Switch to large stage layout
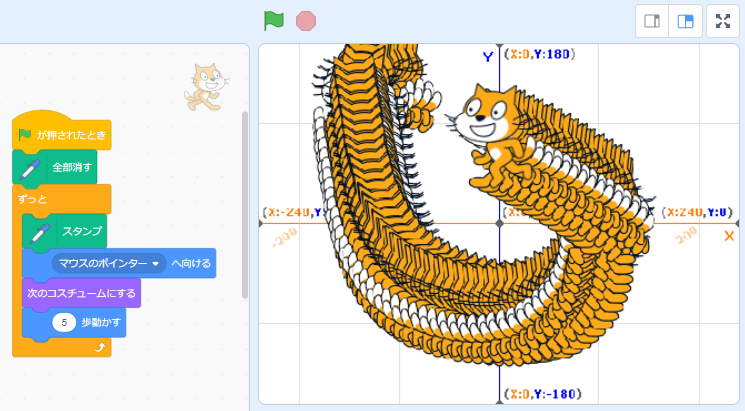This screenshot has width=745, height=411. 685,21
